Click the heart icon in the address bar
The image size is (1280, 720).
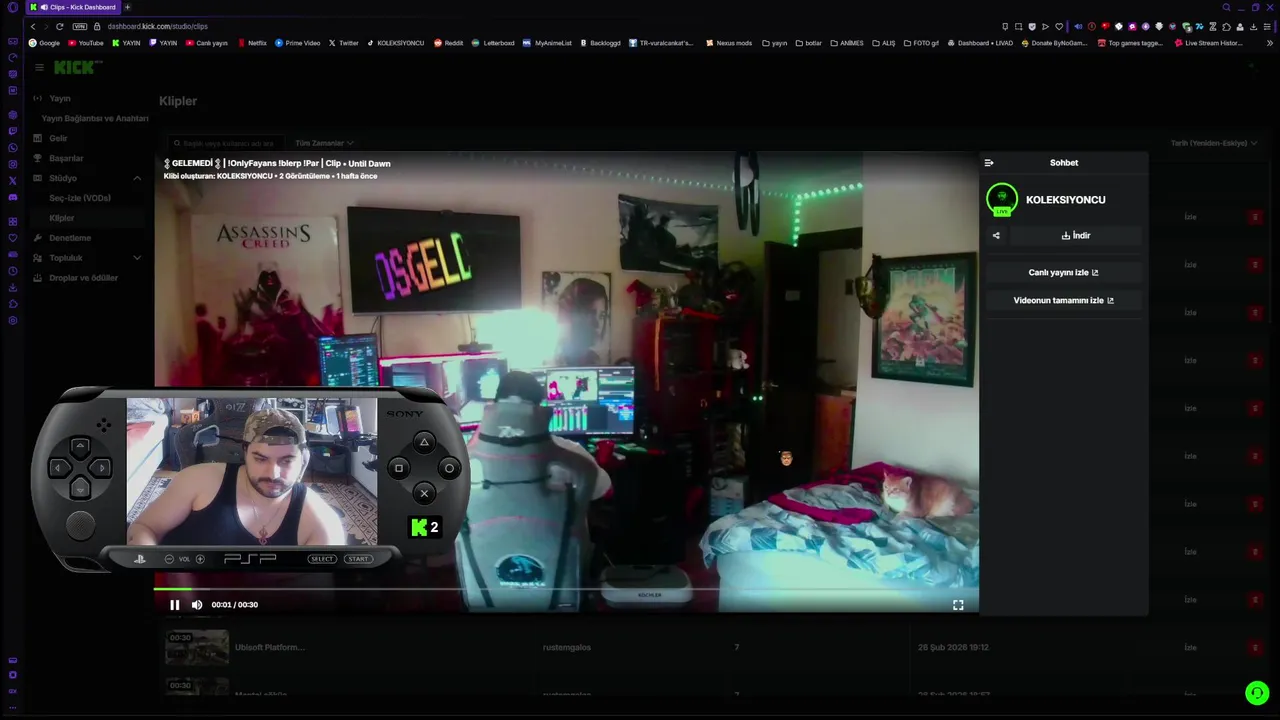pos(1059,26)
